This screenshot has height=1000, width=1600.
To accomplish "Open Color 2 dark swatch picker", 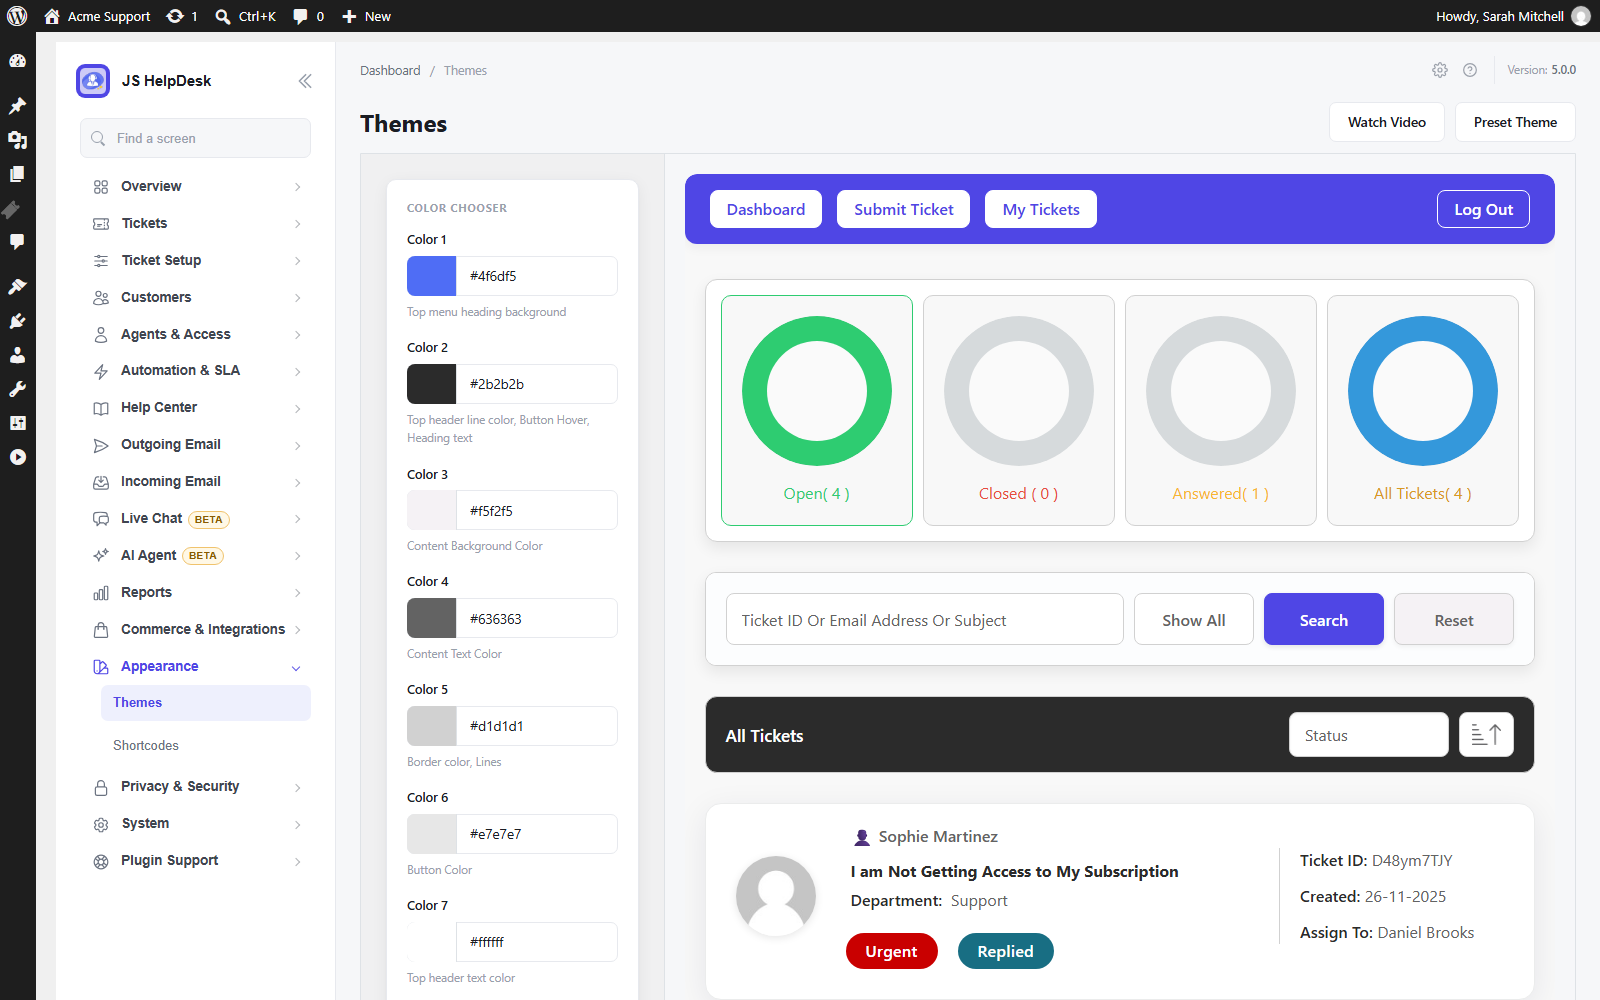I will click(431, 384).
